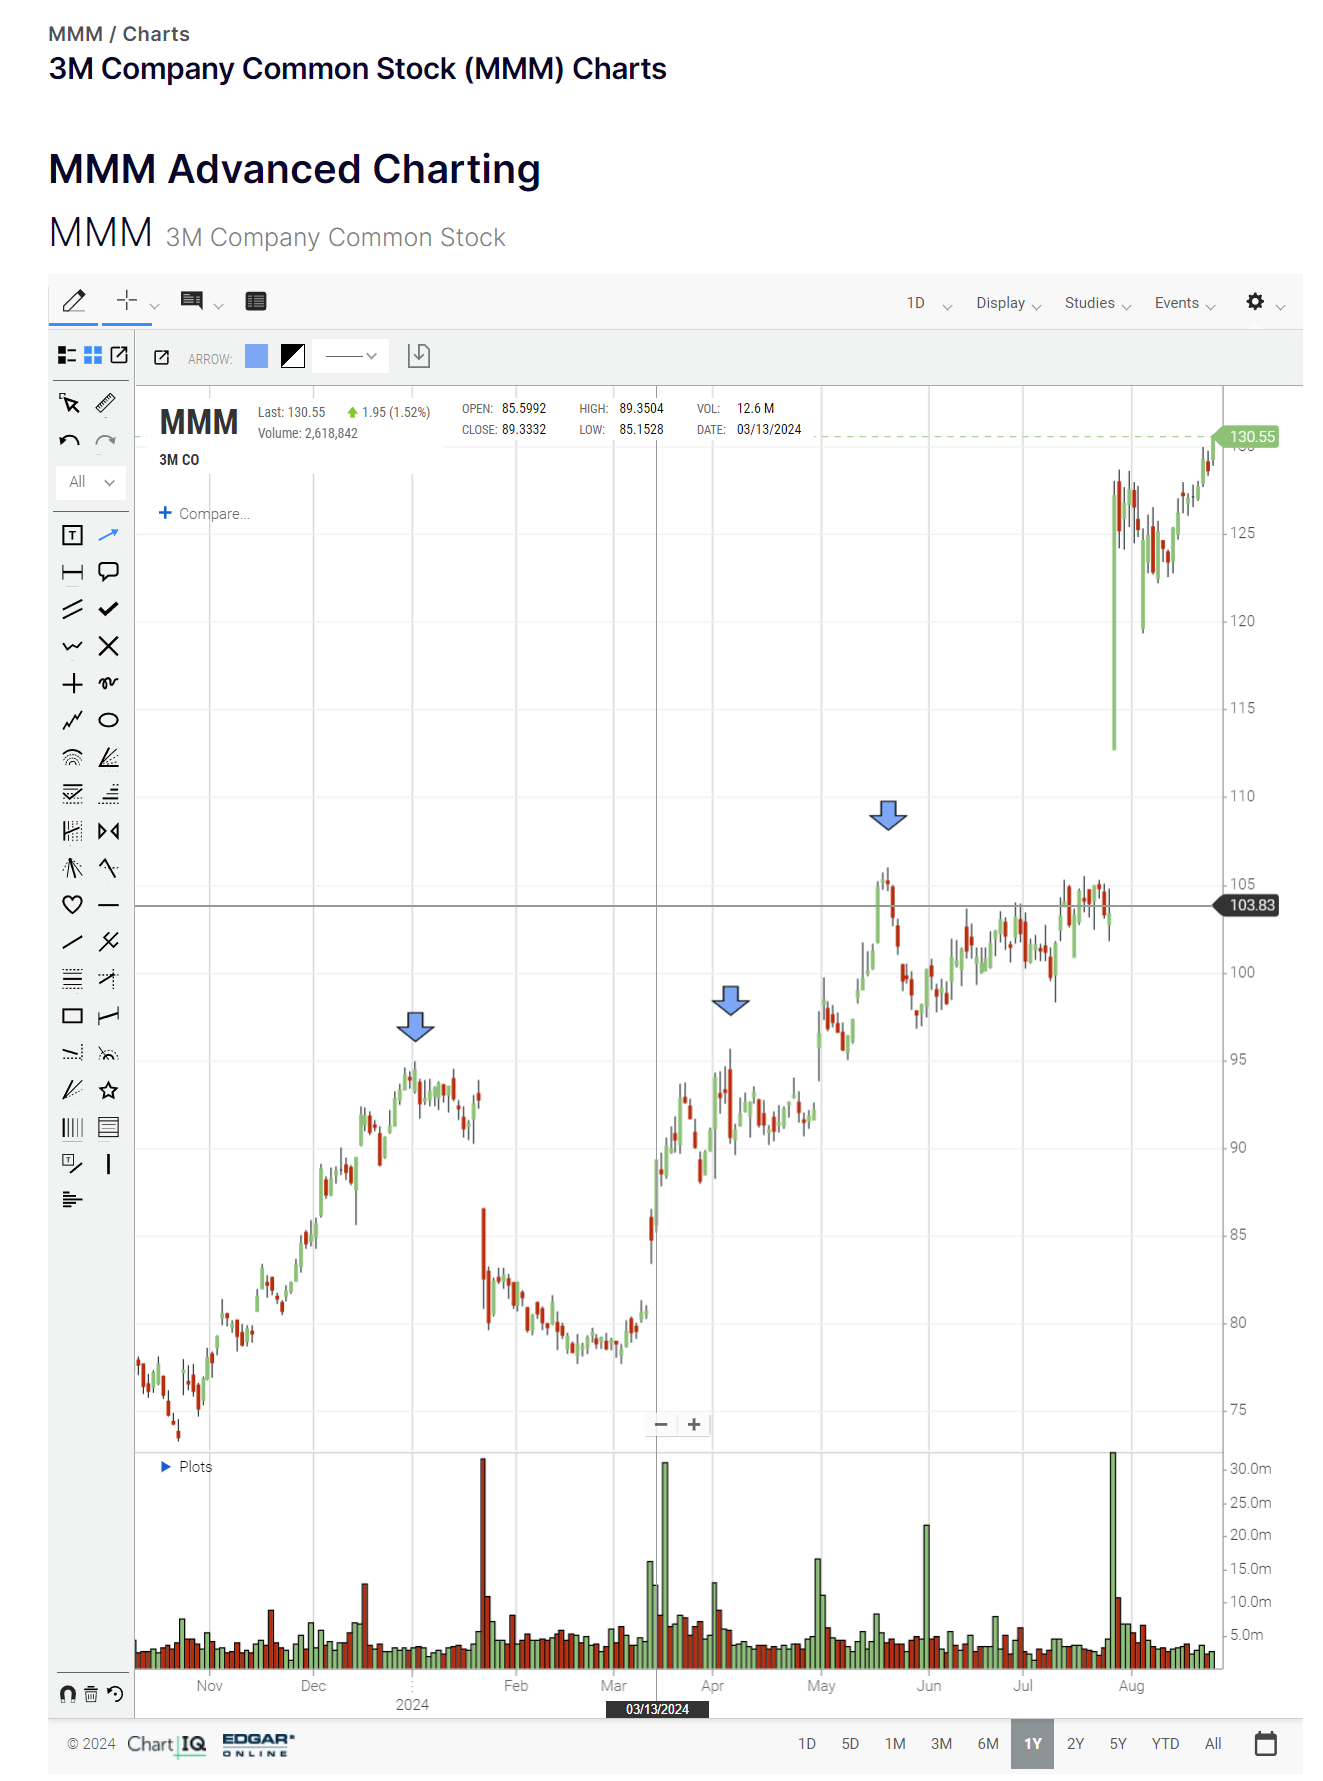Viewport: 1323px width, 1781px height.
Task: Set range to 6M
Action: [x=988, y=1744]
